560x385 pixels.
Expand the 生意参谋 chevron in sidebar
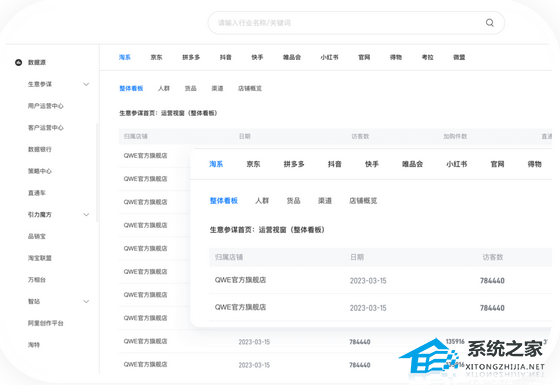(86, 84)
